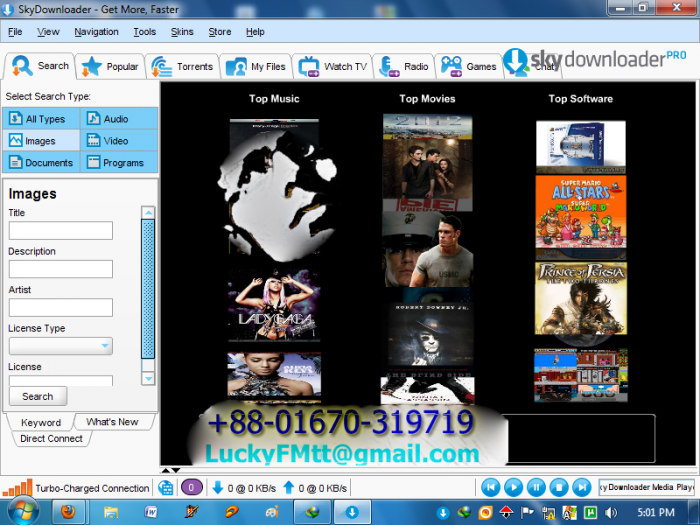Click the download speed down-arrow icon
Viewport: 700px width, 525px height.
[x=217, y=488]
